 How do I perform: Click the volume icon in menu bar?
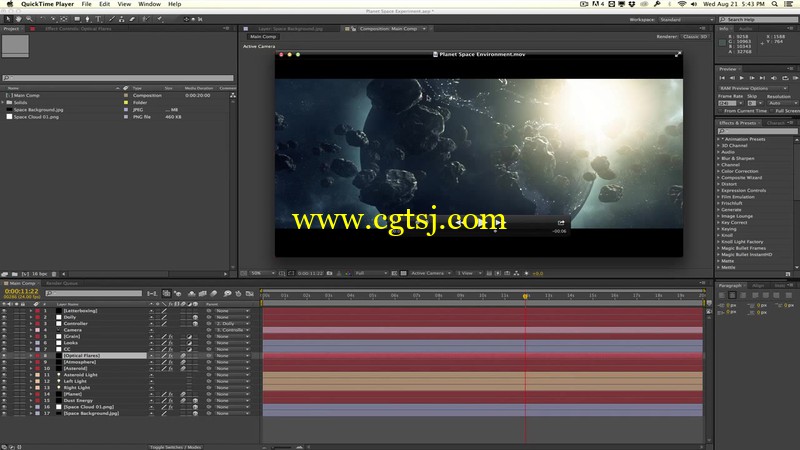[694, 4]
